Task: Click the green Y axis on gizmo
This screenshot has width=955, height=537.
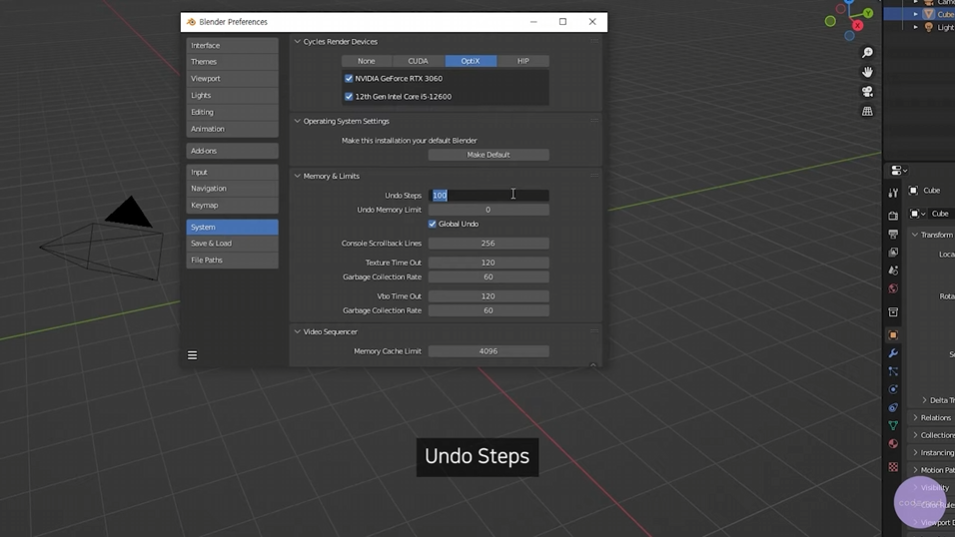Action: point(868,13)
